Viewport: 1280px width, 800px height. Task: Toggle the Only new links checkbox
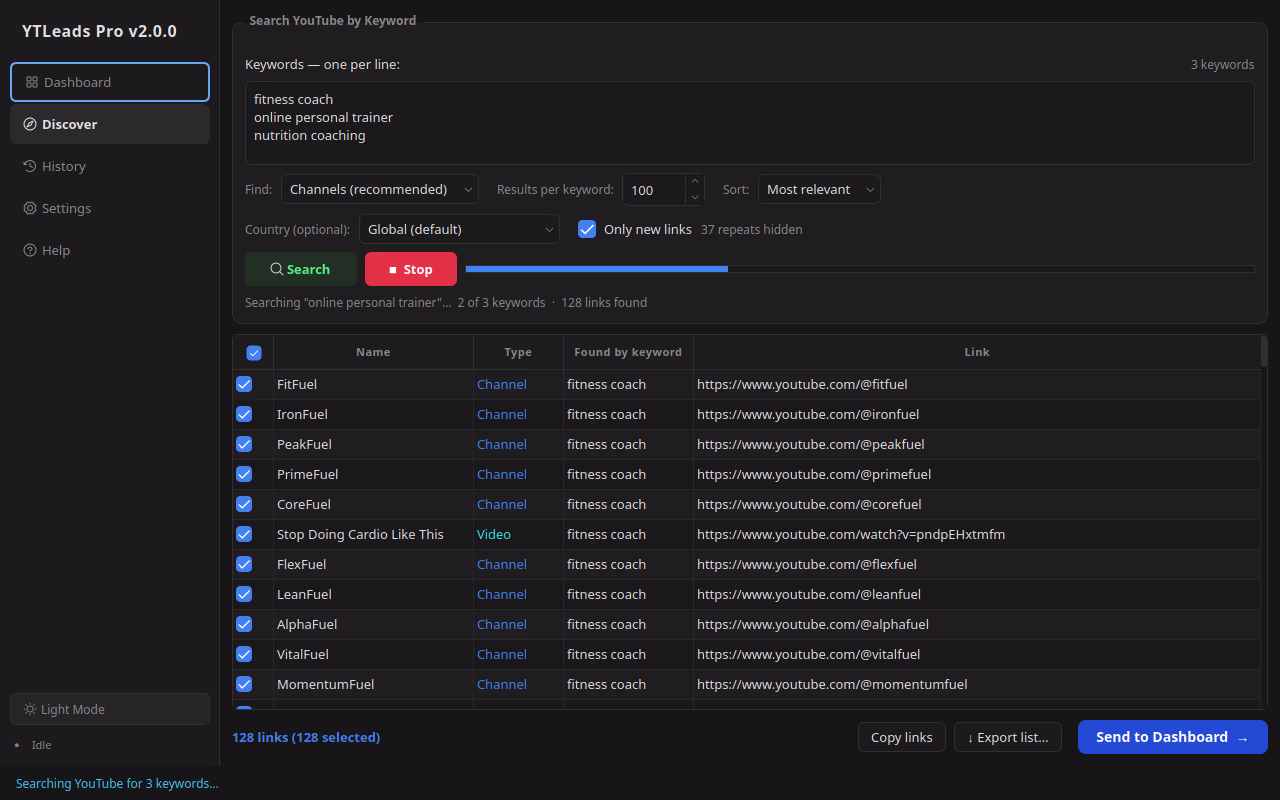[587, 229]
